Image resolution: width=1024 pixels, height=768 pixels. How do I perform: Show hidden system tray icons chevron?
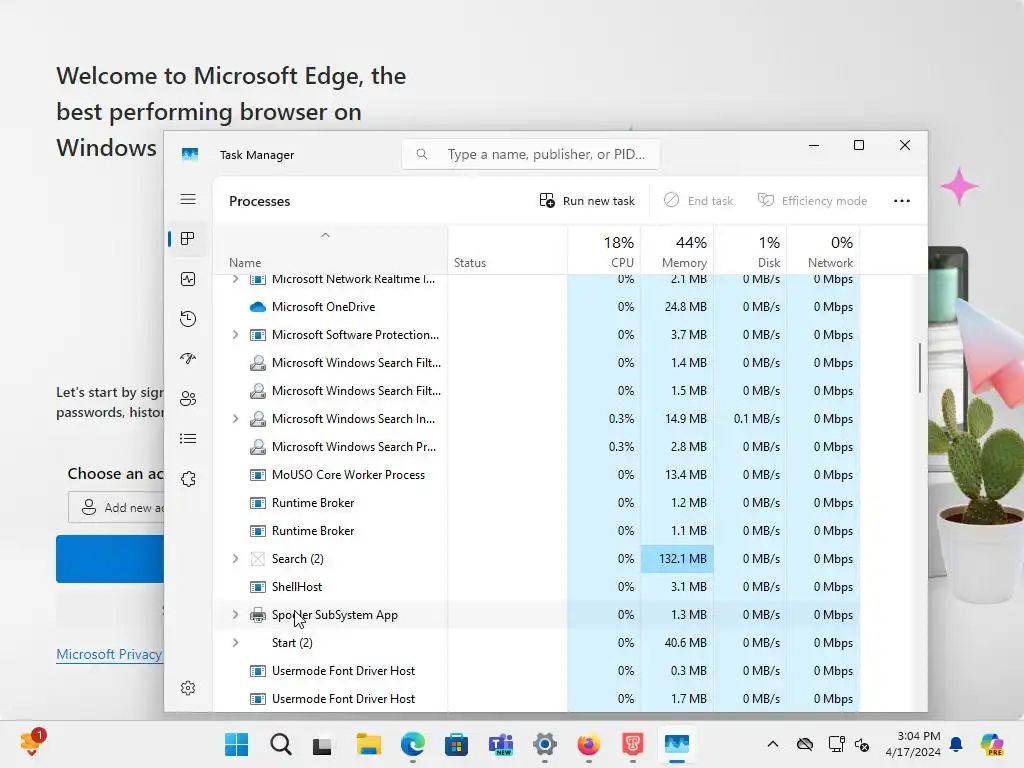[x=773, y=744]
